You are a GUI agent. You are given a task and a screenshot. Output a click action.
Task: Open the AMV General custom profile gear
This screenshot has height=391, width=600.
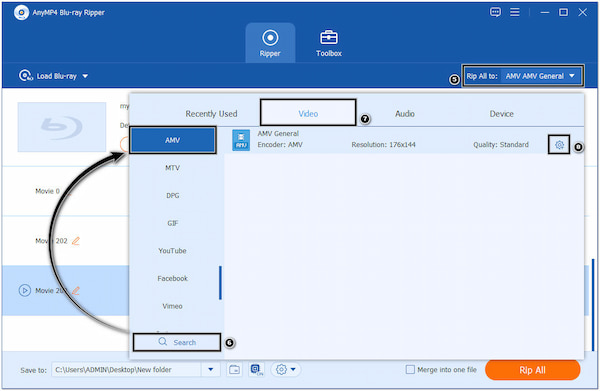[x=559, y=145]
